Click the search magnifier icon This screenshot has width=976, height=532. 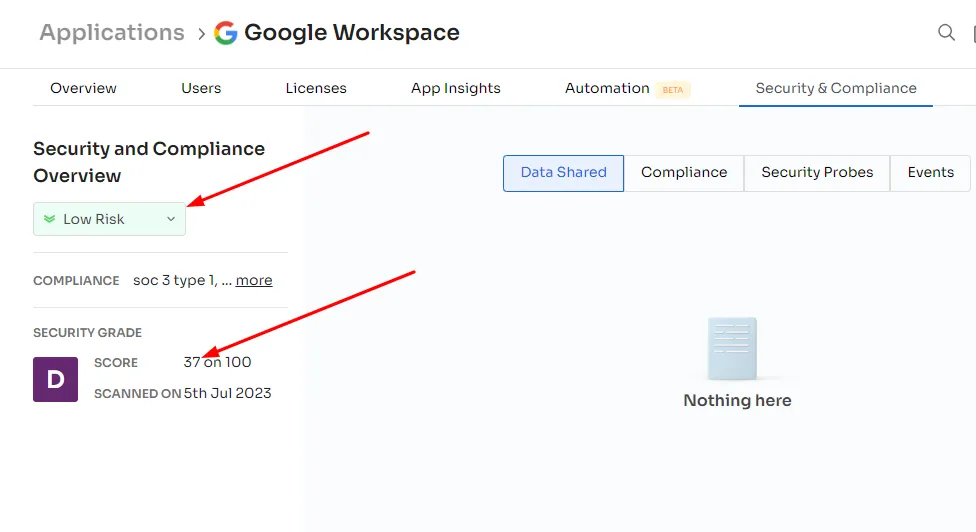[x=946, y=32]
